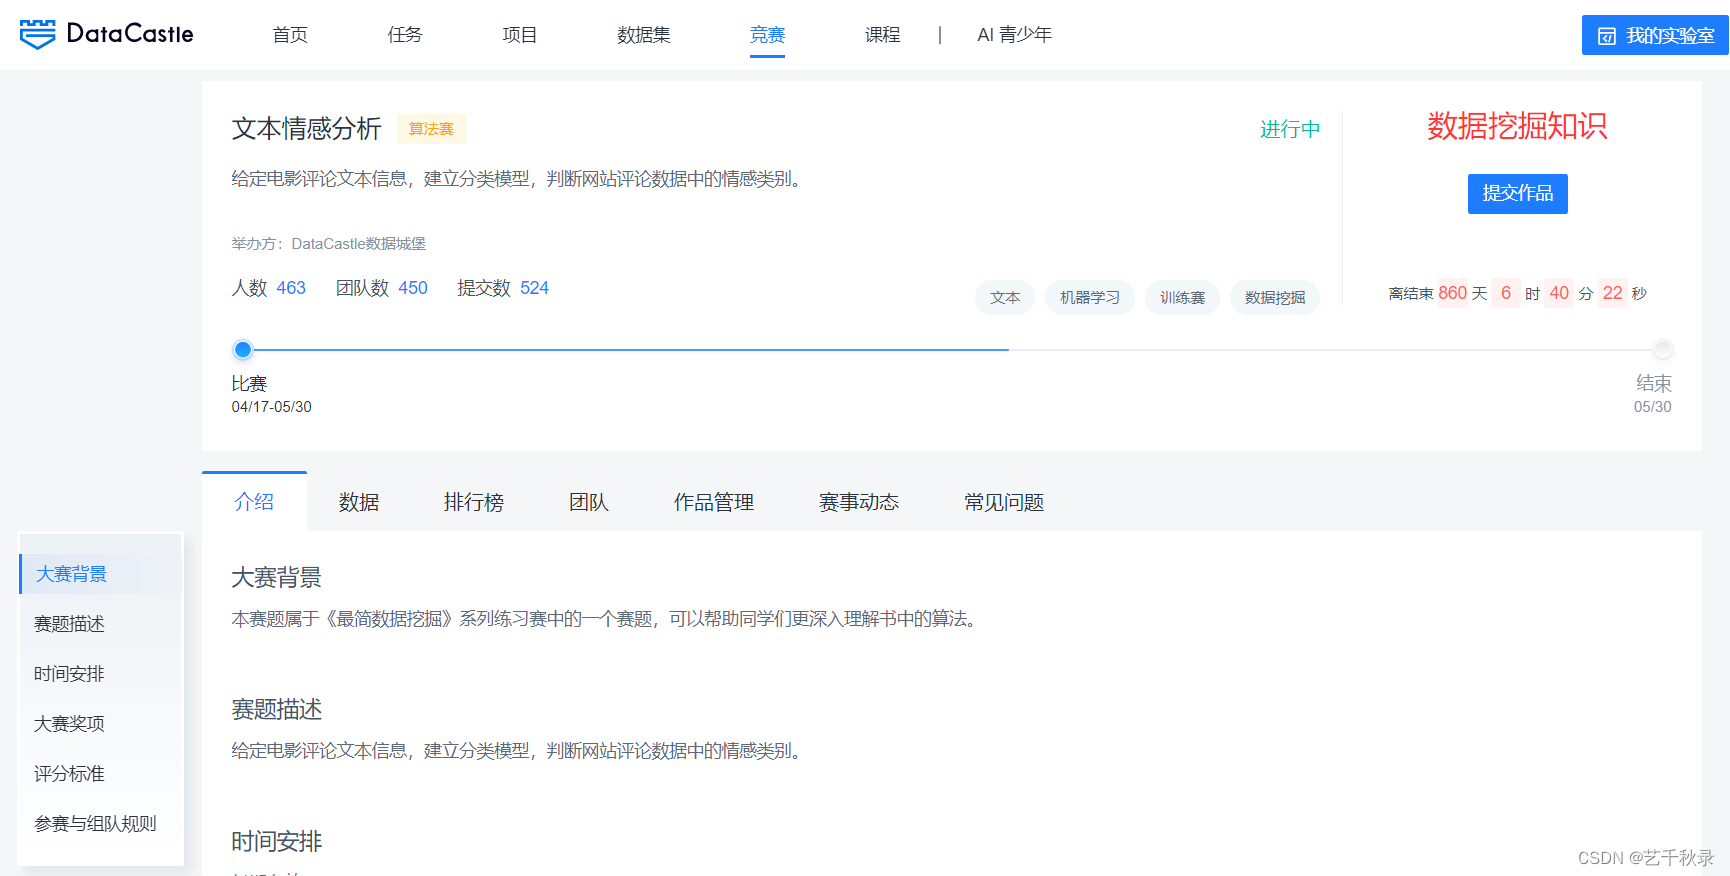Switch to the 介绍 tab
1730x876 pixels.
click(254, 501)
